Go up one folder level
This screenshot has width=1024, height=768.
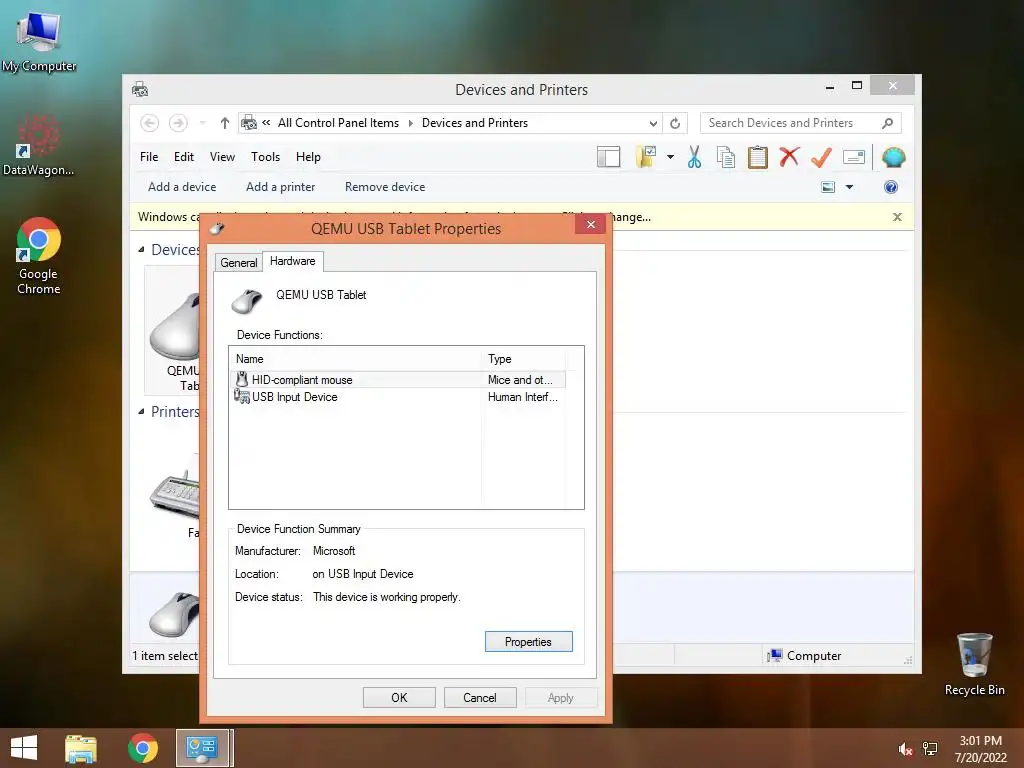click(x=225, y=123)
